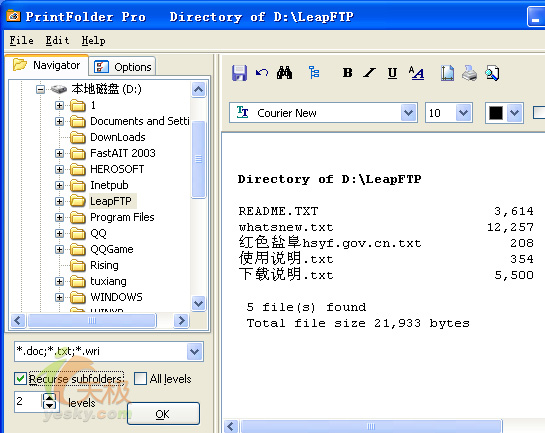Click the tree structure icon in toolbar
Image resolution: width=545 pixels, height=433 pixels.
click(x=314, y=72)
